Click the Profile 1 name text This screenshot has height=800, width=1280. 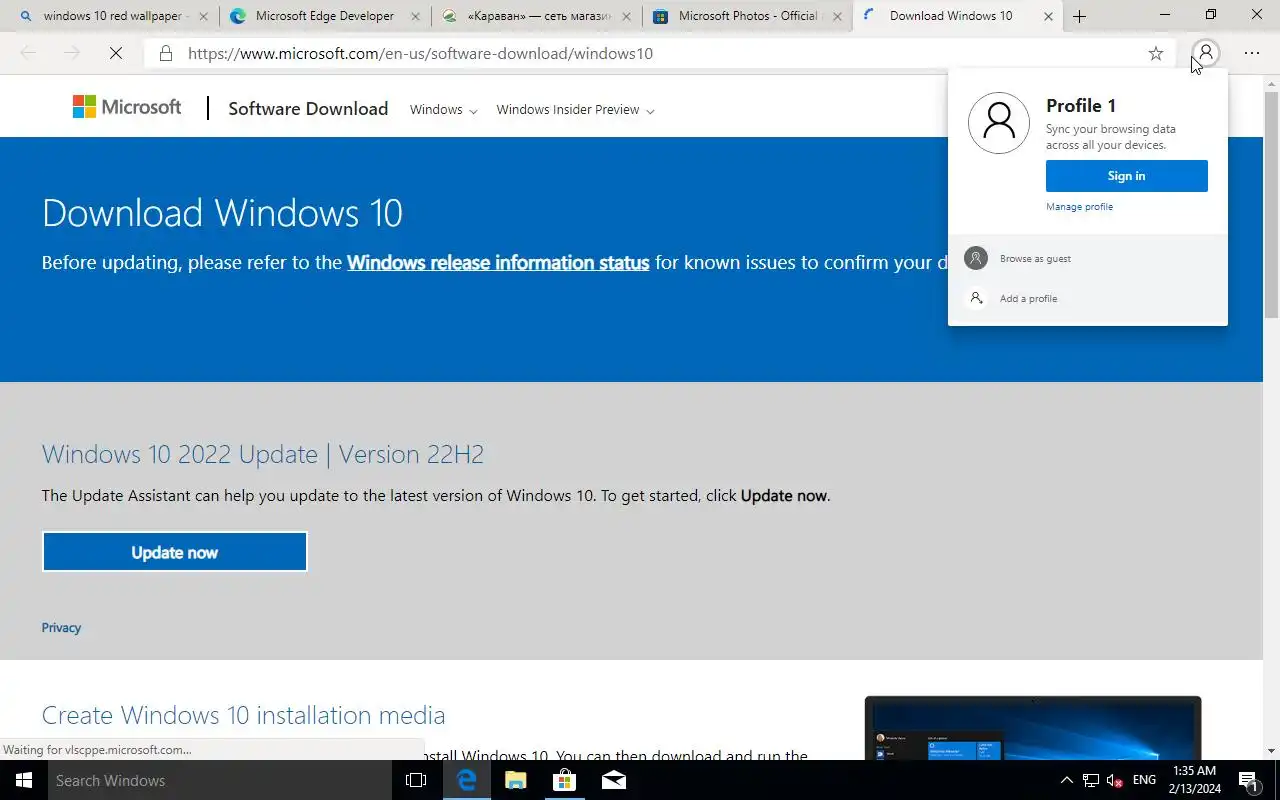pos(1081,106)
